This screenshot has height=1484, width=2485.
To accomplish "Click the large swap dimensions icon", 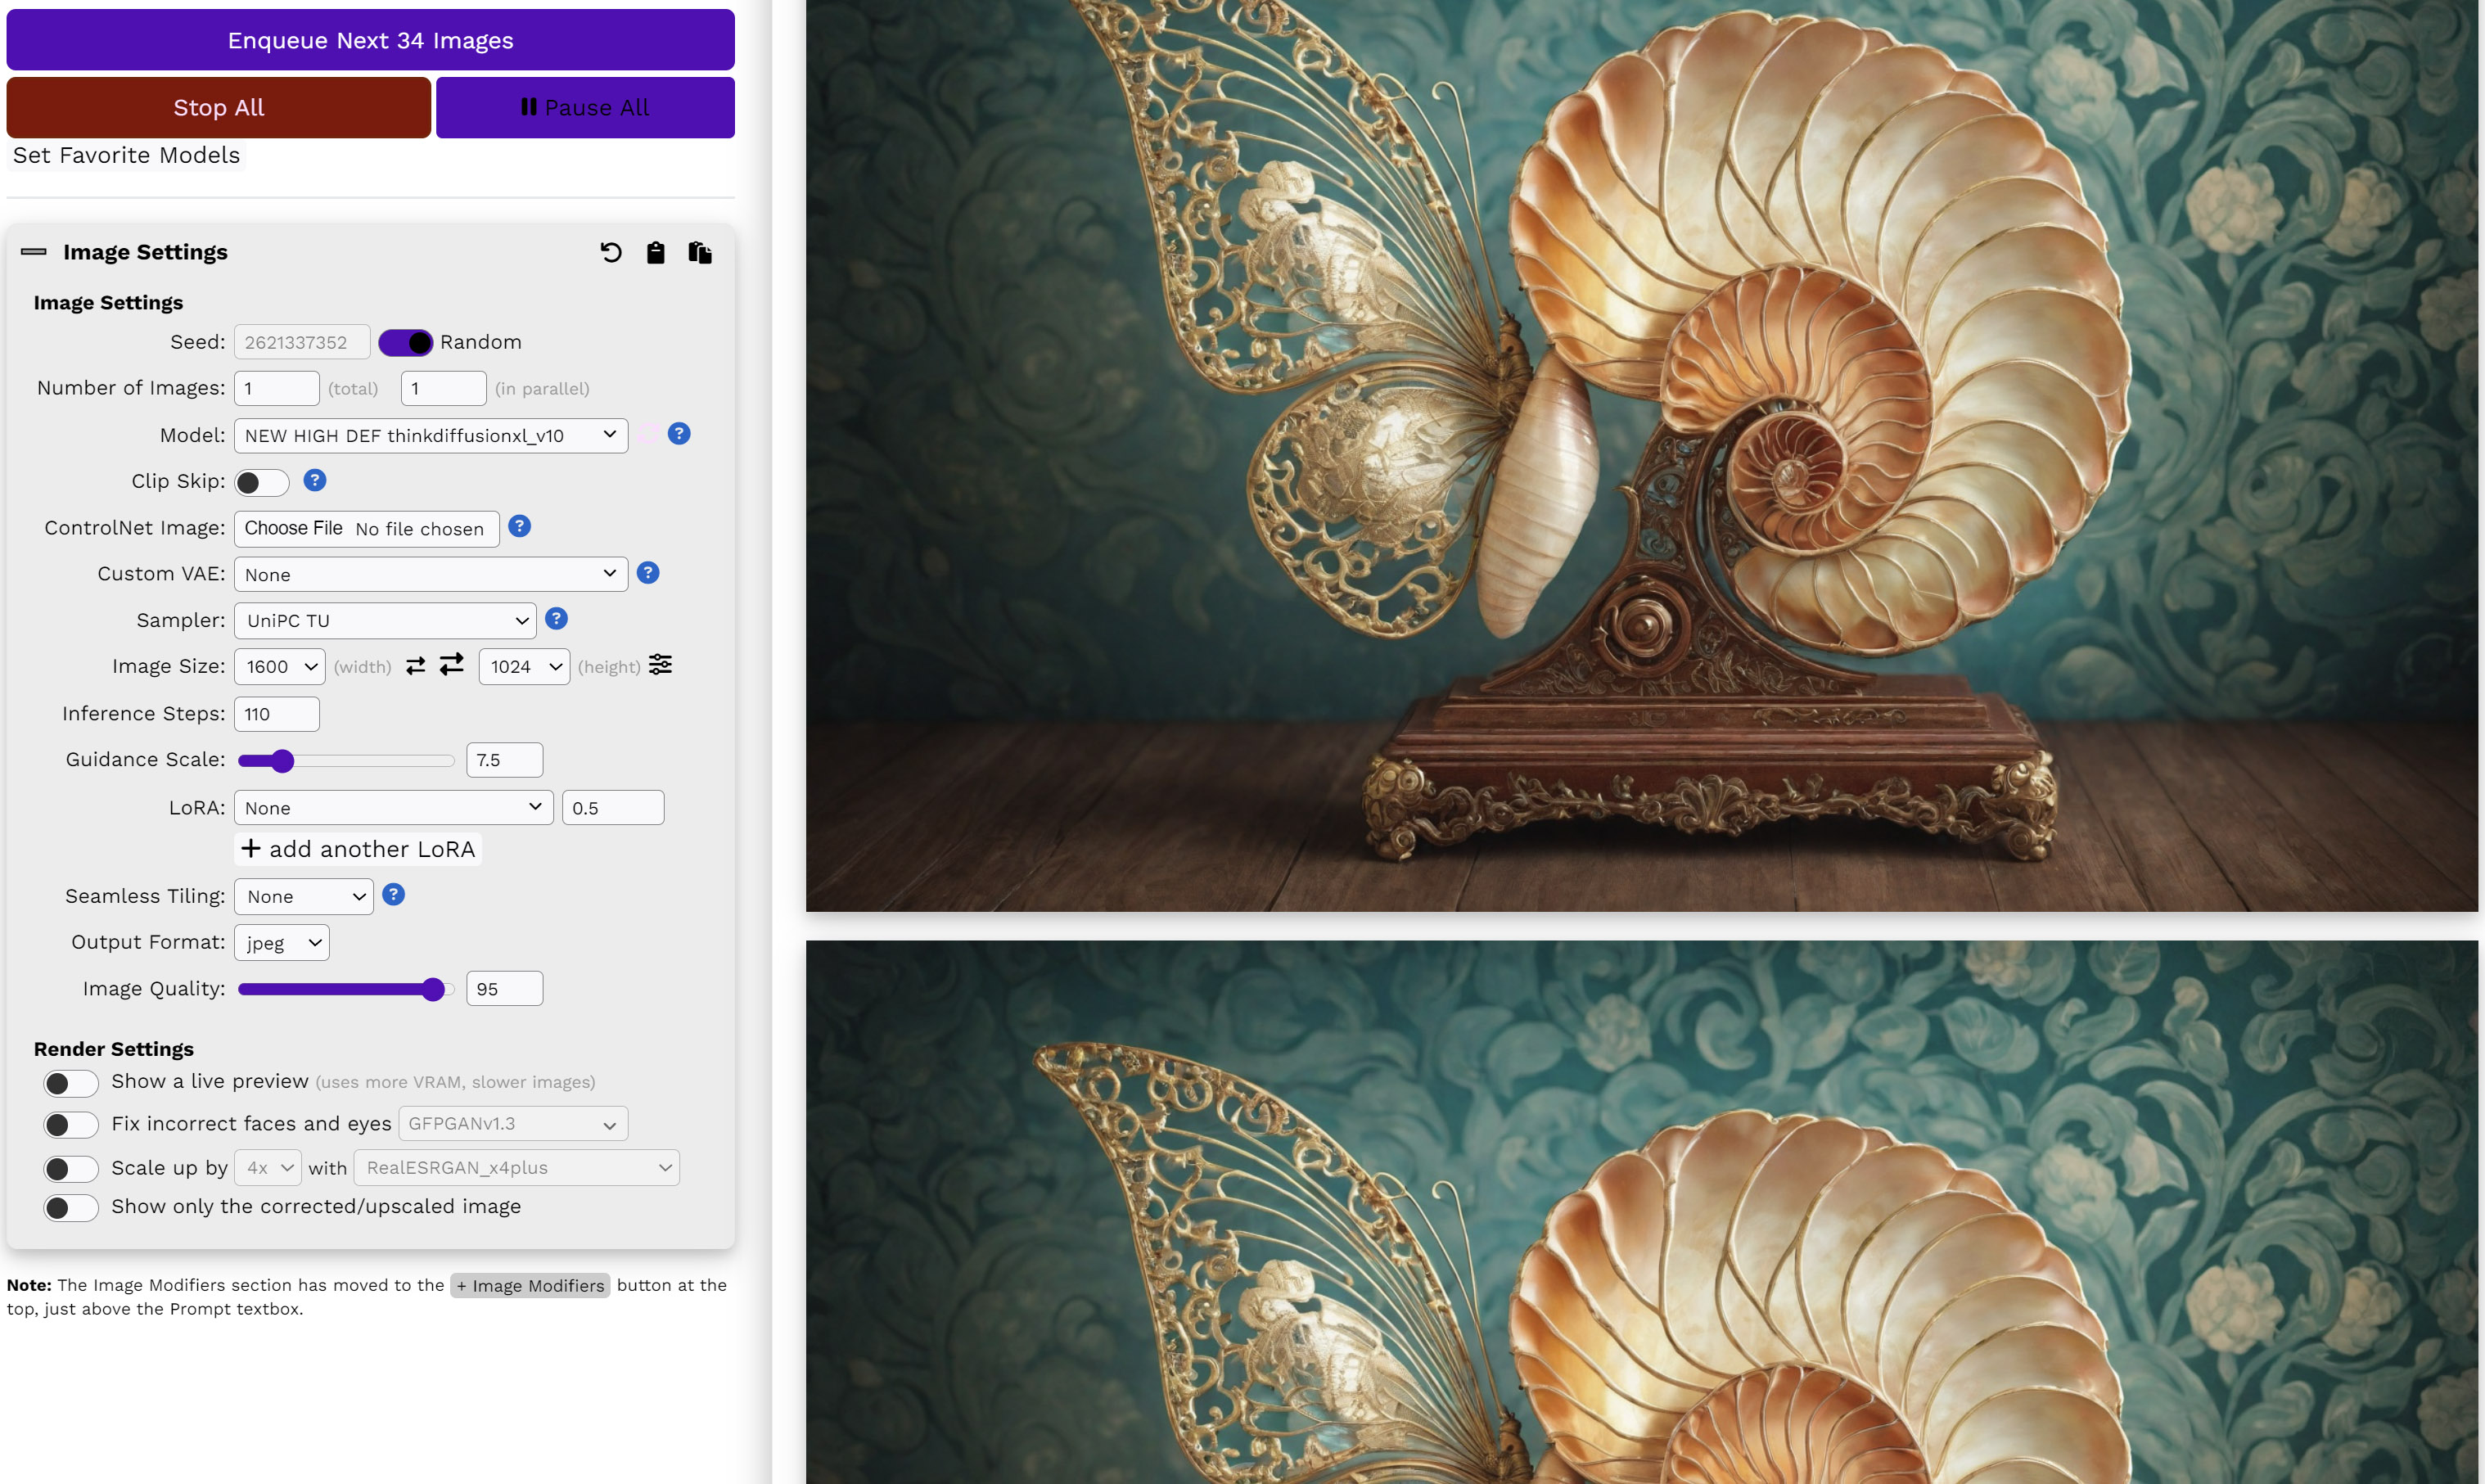I will point(452,664).
